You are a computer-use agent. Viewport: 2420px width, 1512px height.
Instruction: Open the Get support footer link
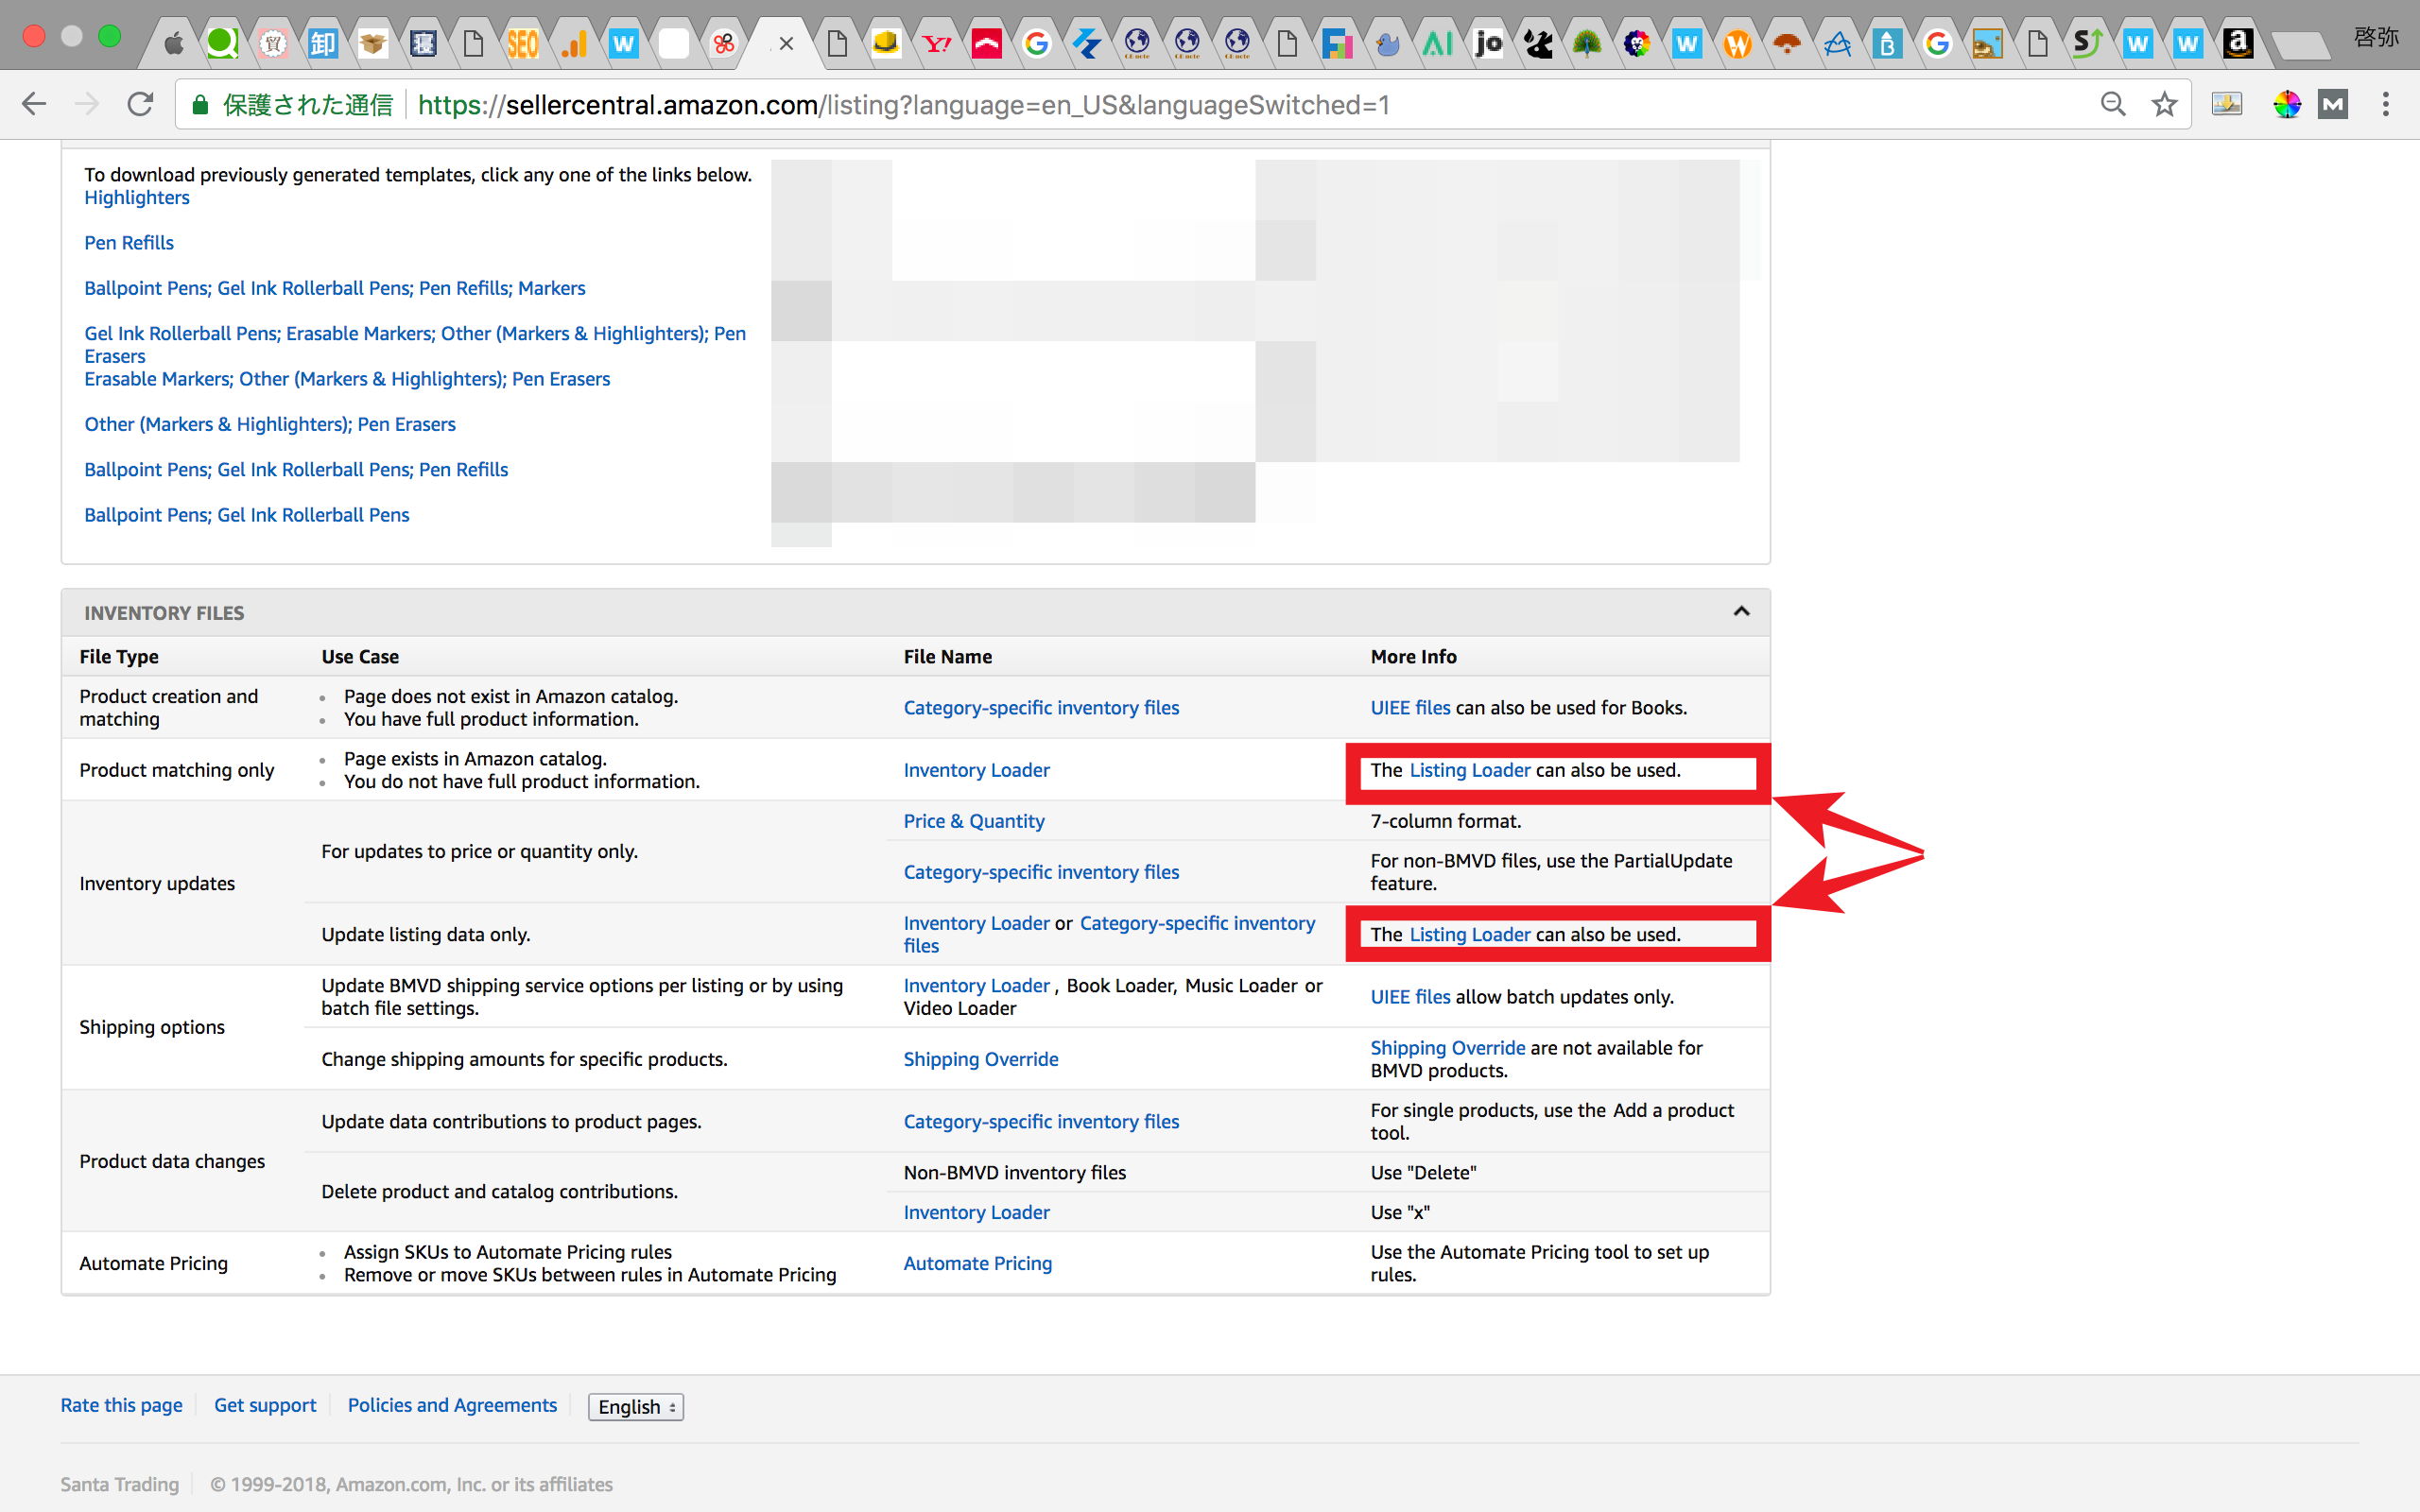[265, 1405]
